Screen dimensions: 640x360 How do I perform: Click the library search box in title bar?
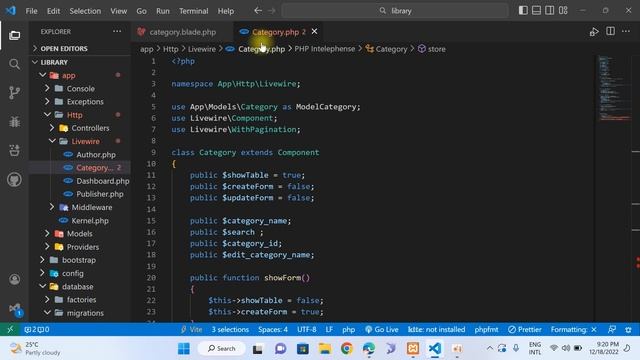(x=395, y=11)
